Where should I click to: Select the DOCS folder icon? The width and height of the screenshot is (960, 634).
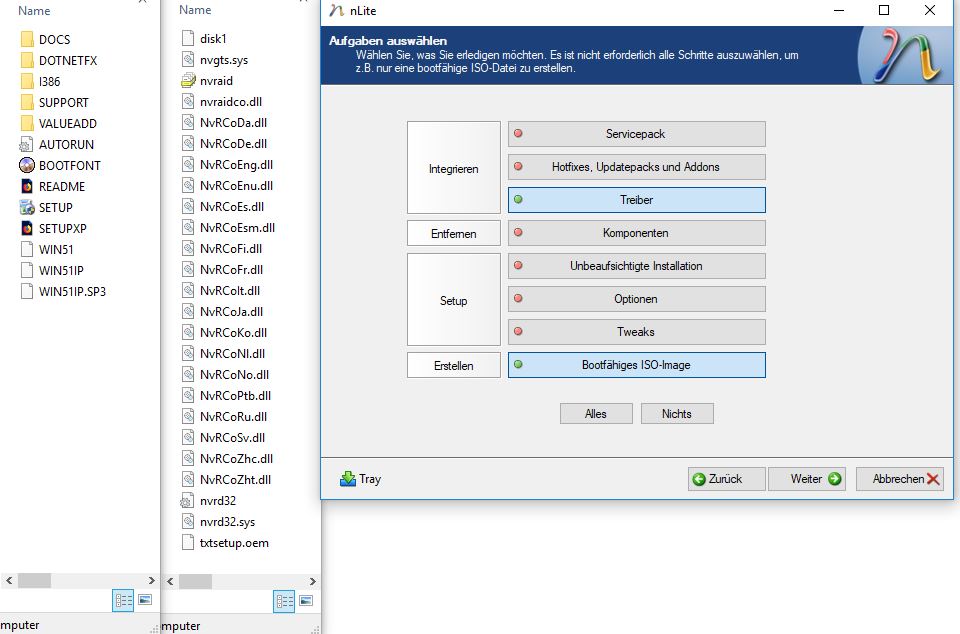point(27,40)
